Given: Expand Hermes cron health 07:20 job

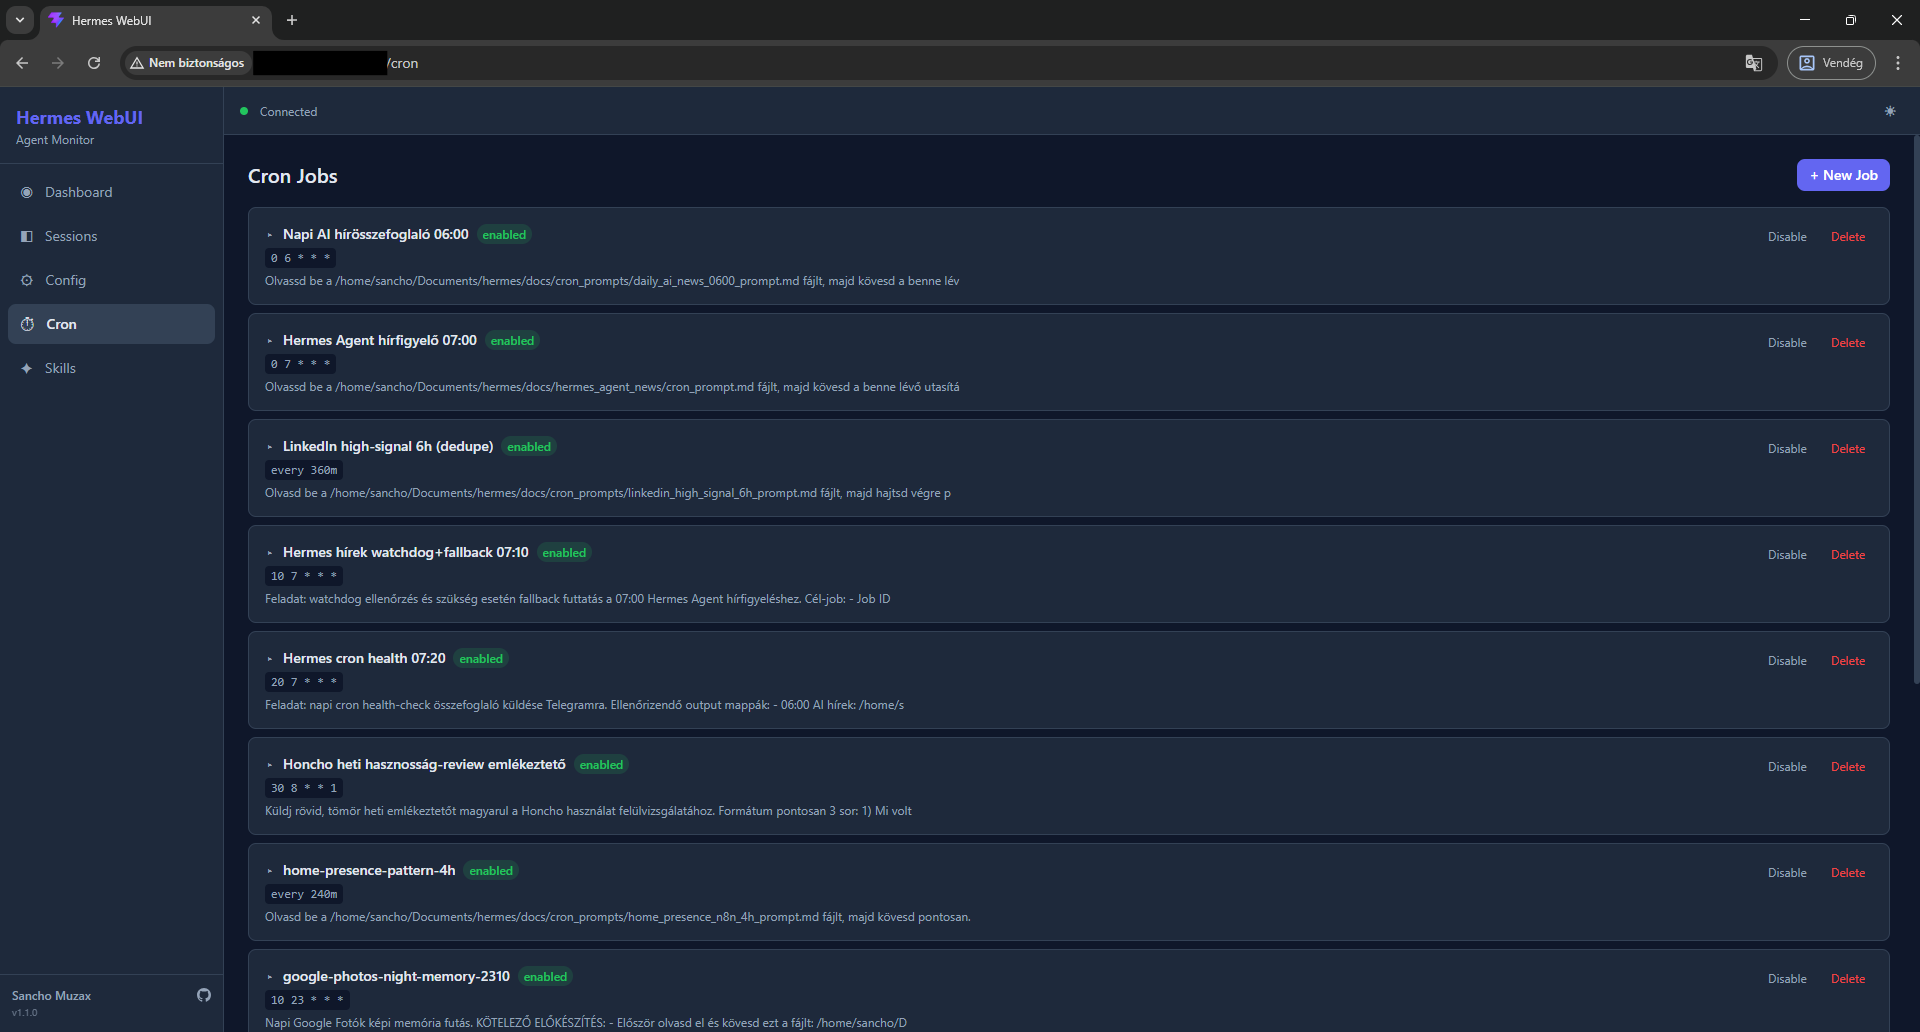Looking at the screenshot, I should click(x=270, y=659).
